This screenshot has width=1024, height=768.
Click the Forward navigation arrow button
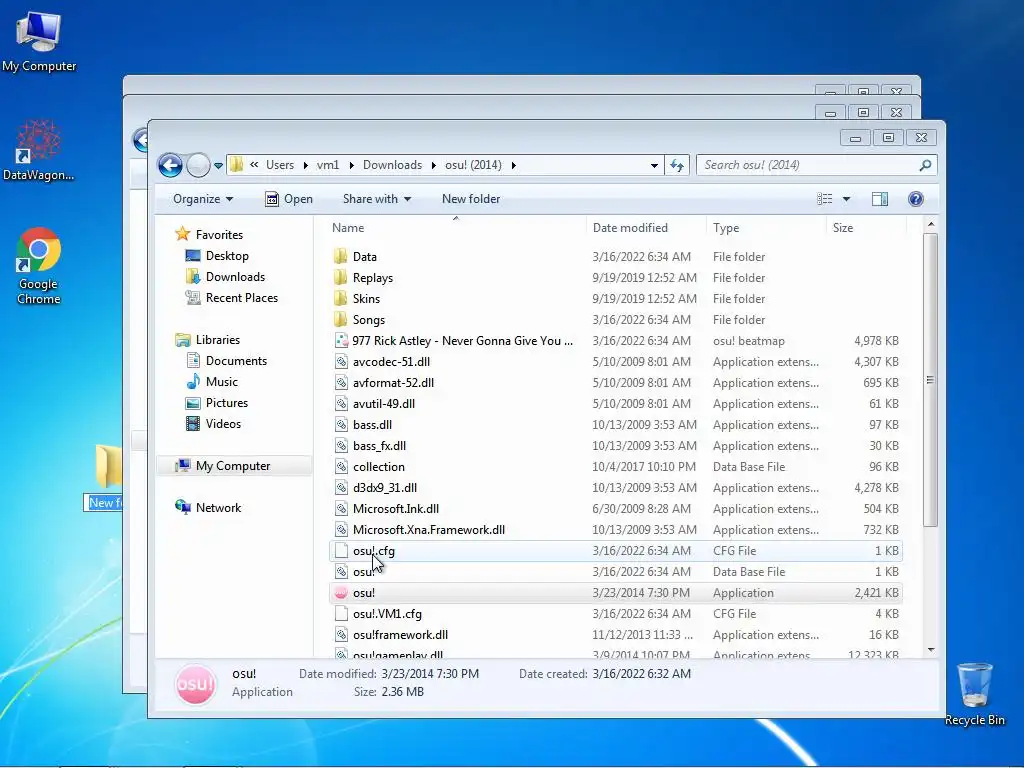click(198, 165)
